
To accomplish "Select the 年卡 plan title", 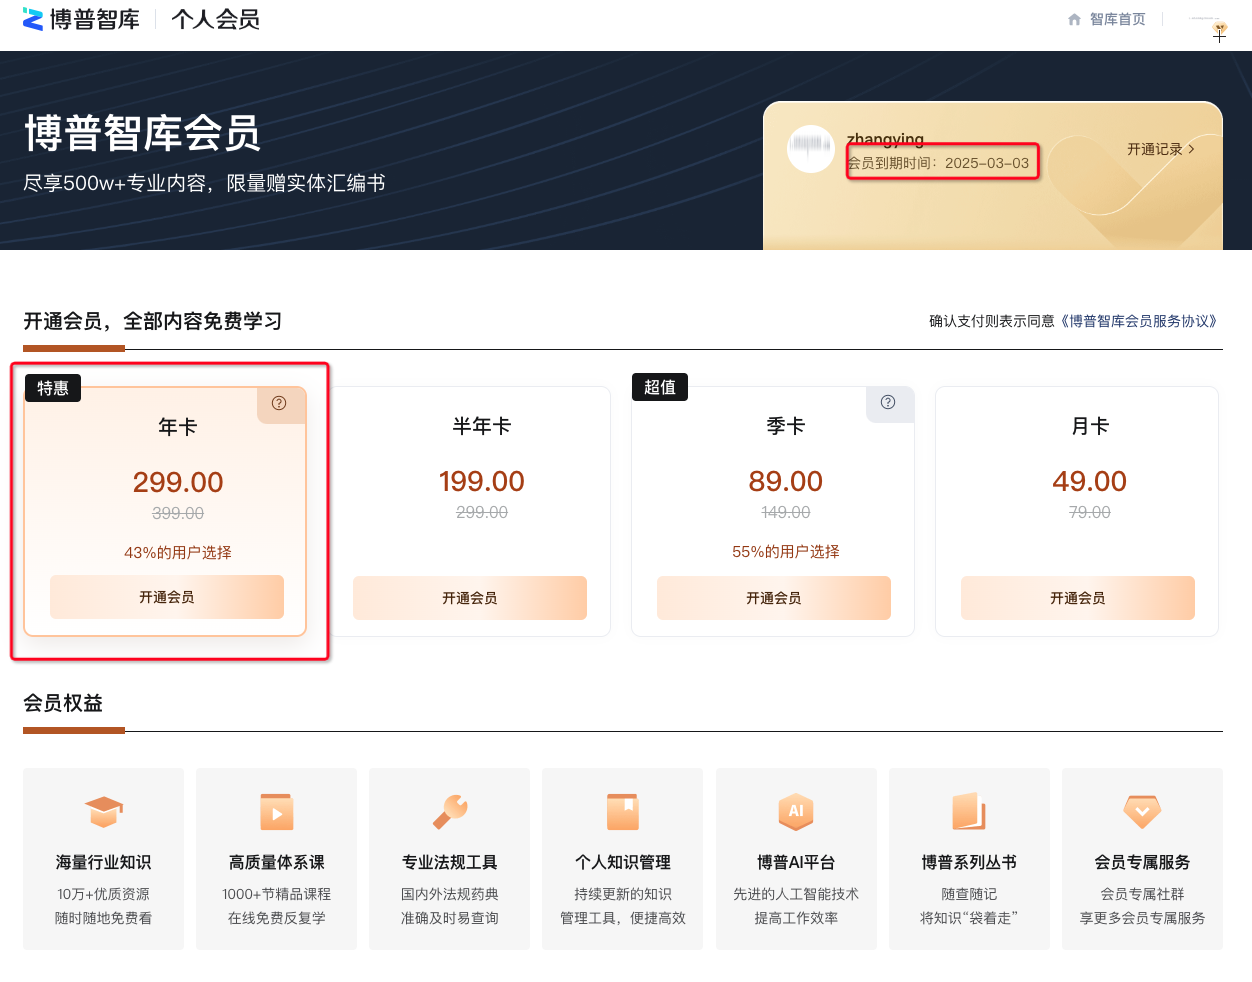I will pos(178,427).
